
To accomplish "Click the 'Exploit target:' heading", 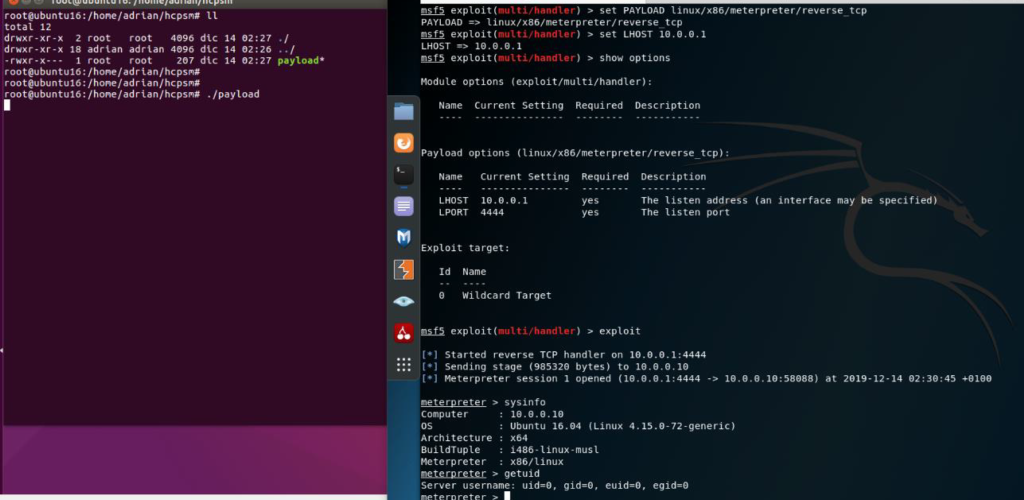I will coord(465,248).
